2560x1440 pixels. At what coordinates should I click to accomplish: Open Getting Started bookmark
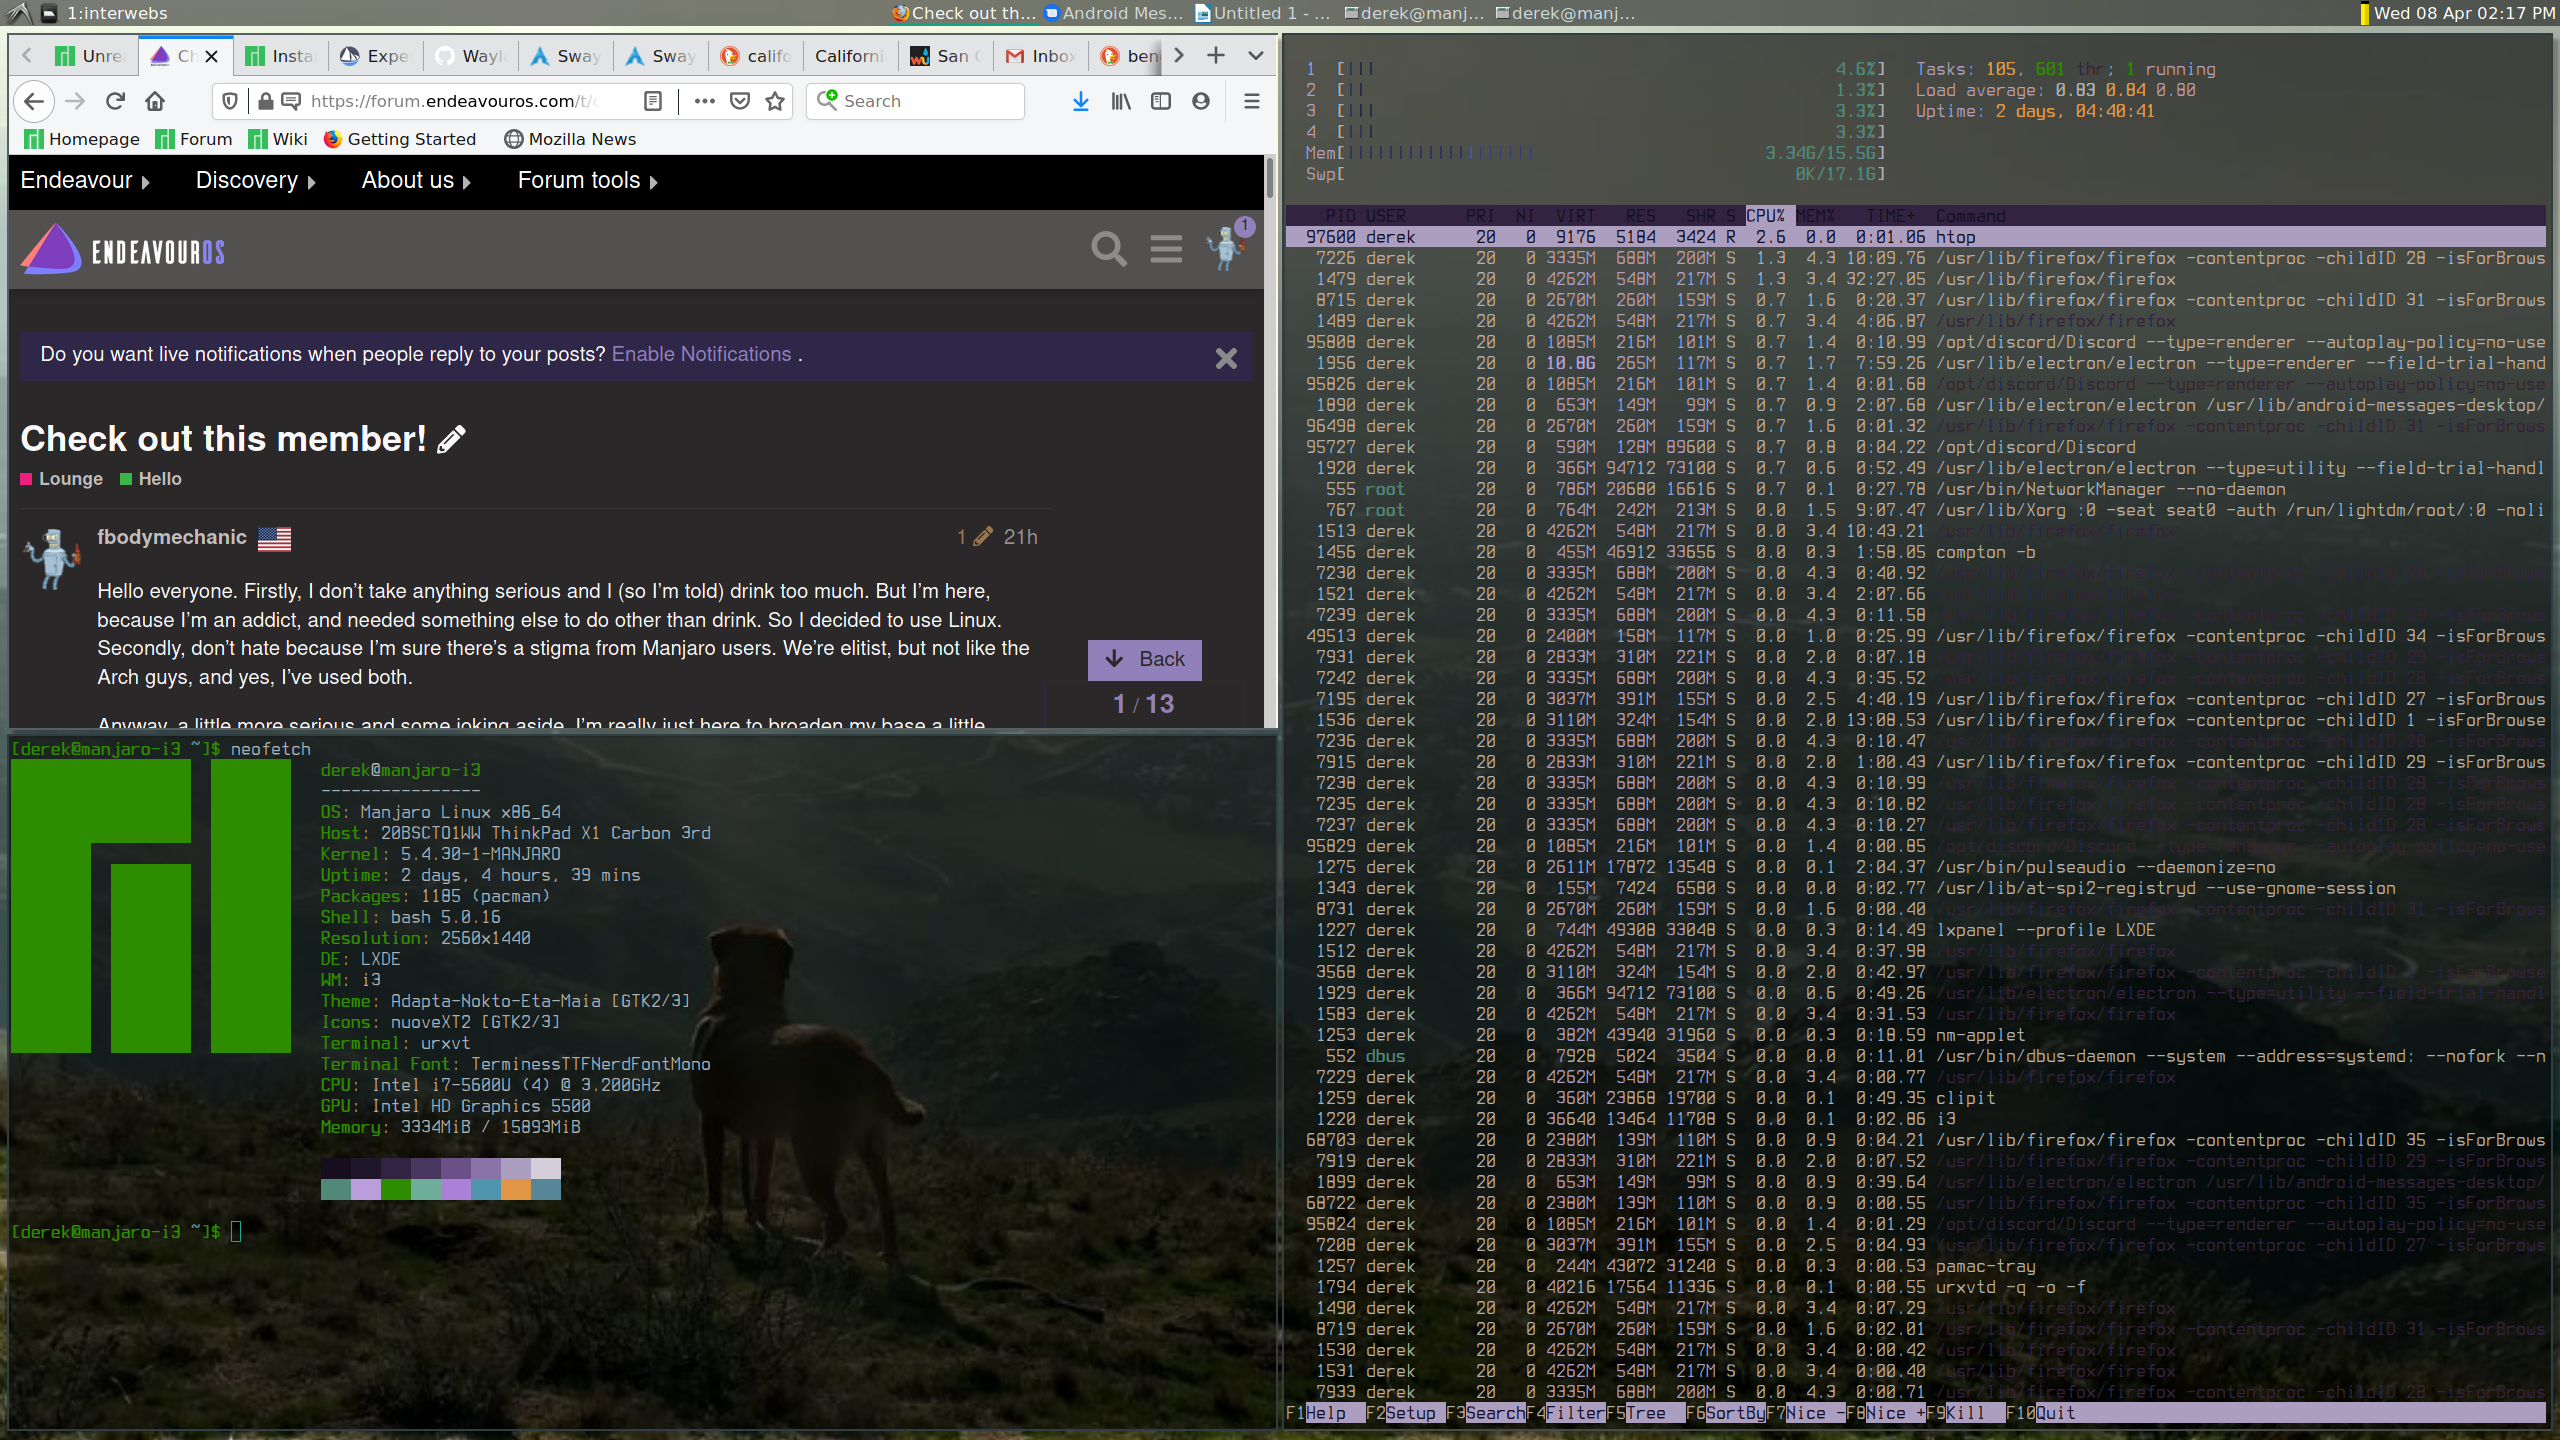400,139
